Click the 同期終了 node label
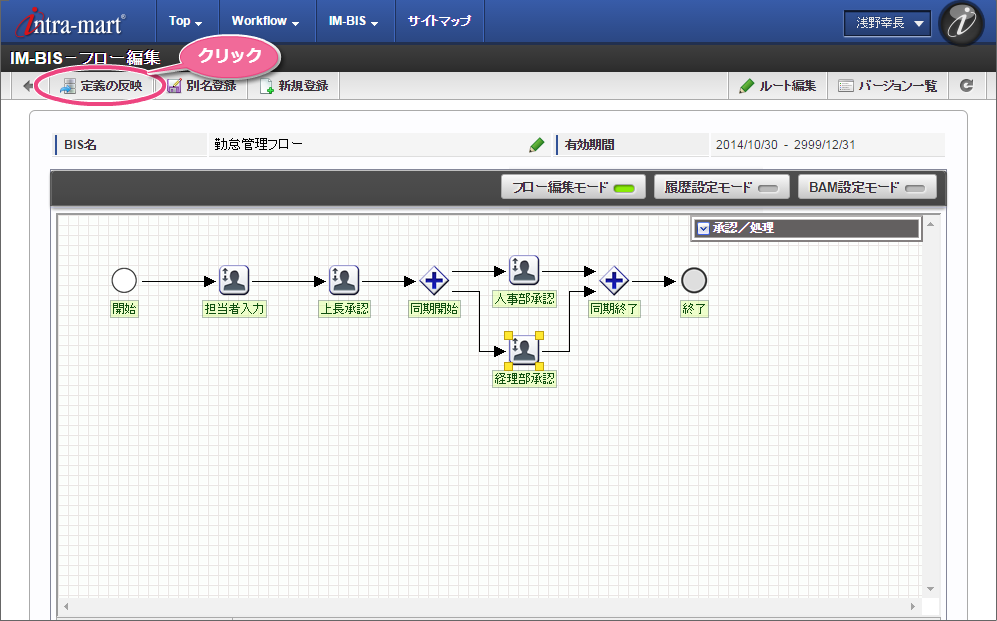This screenshot has width=997, height=621. click(614, 309)
